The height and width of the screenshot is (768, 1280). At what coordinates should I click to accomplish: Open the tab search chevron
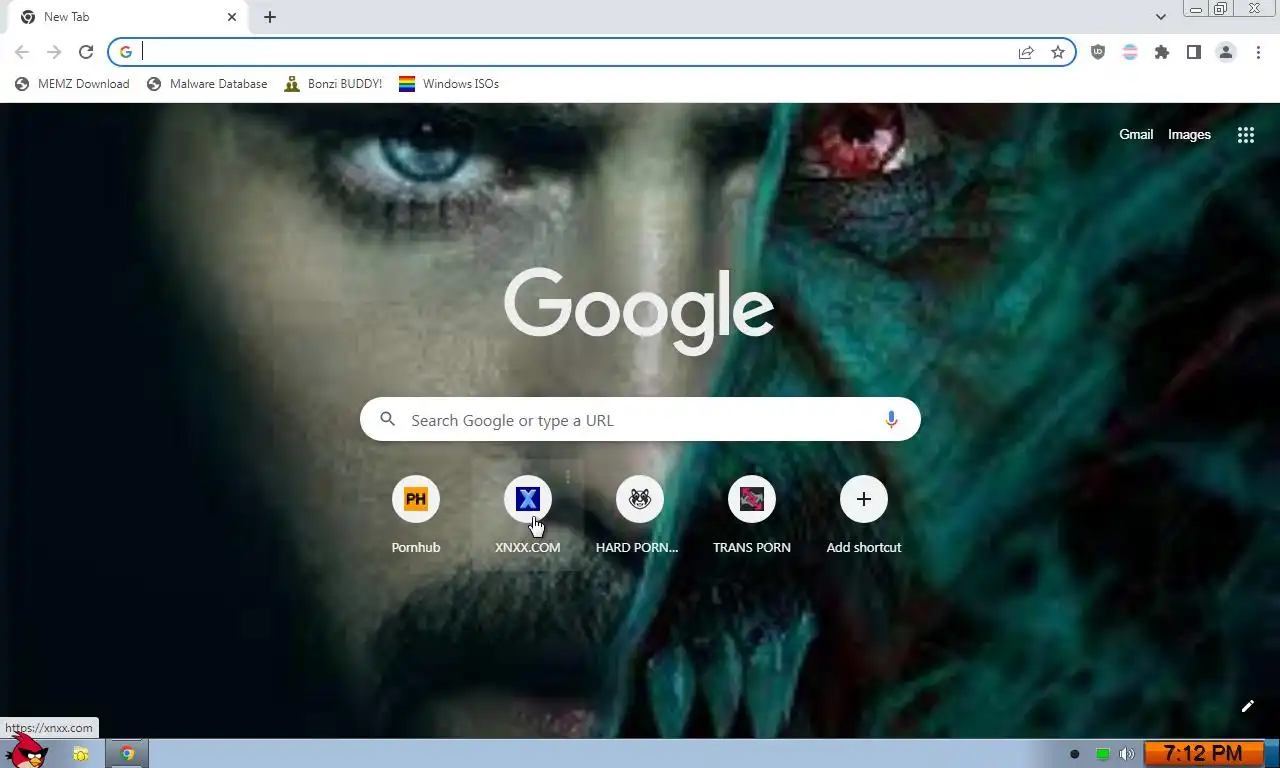(1160, 17)
